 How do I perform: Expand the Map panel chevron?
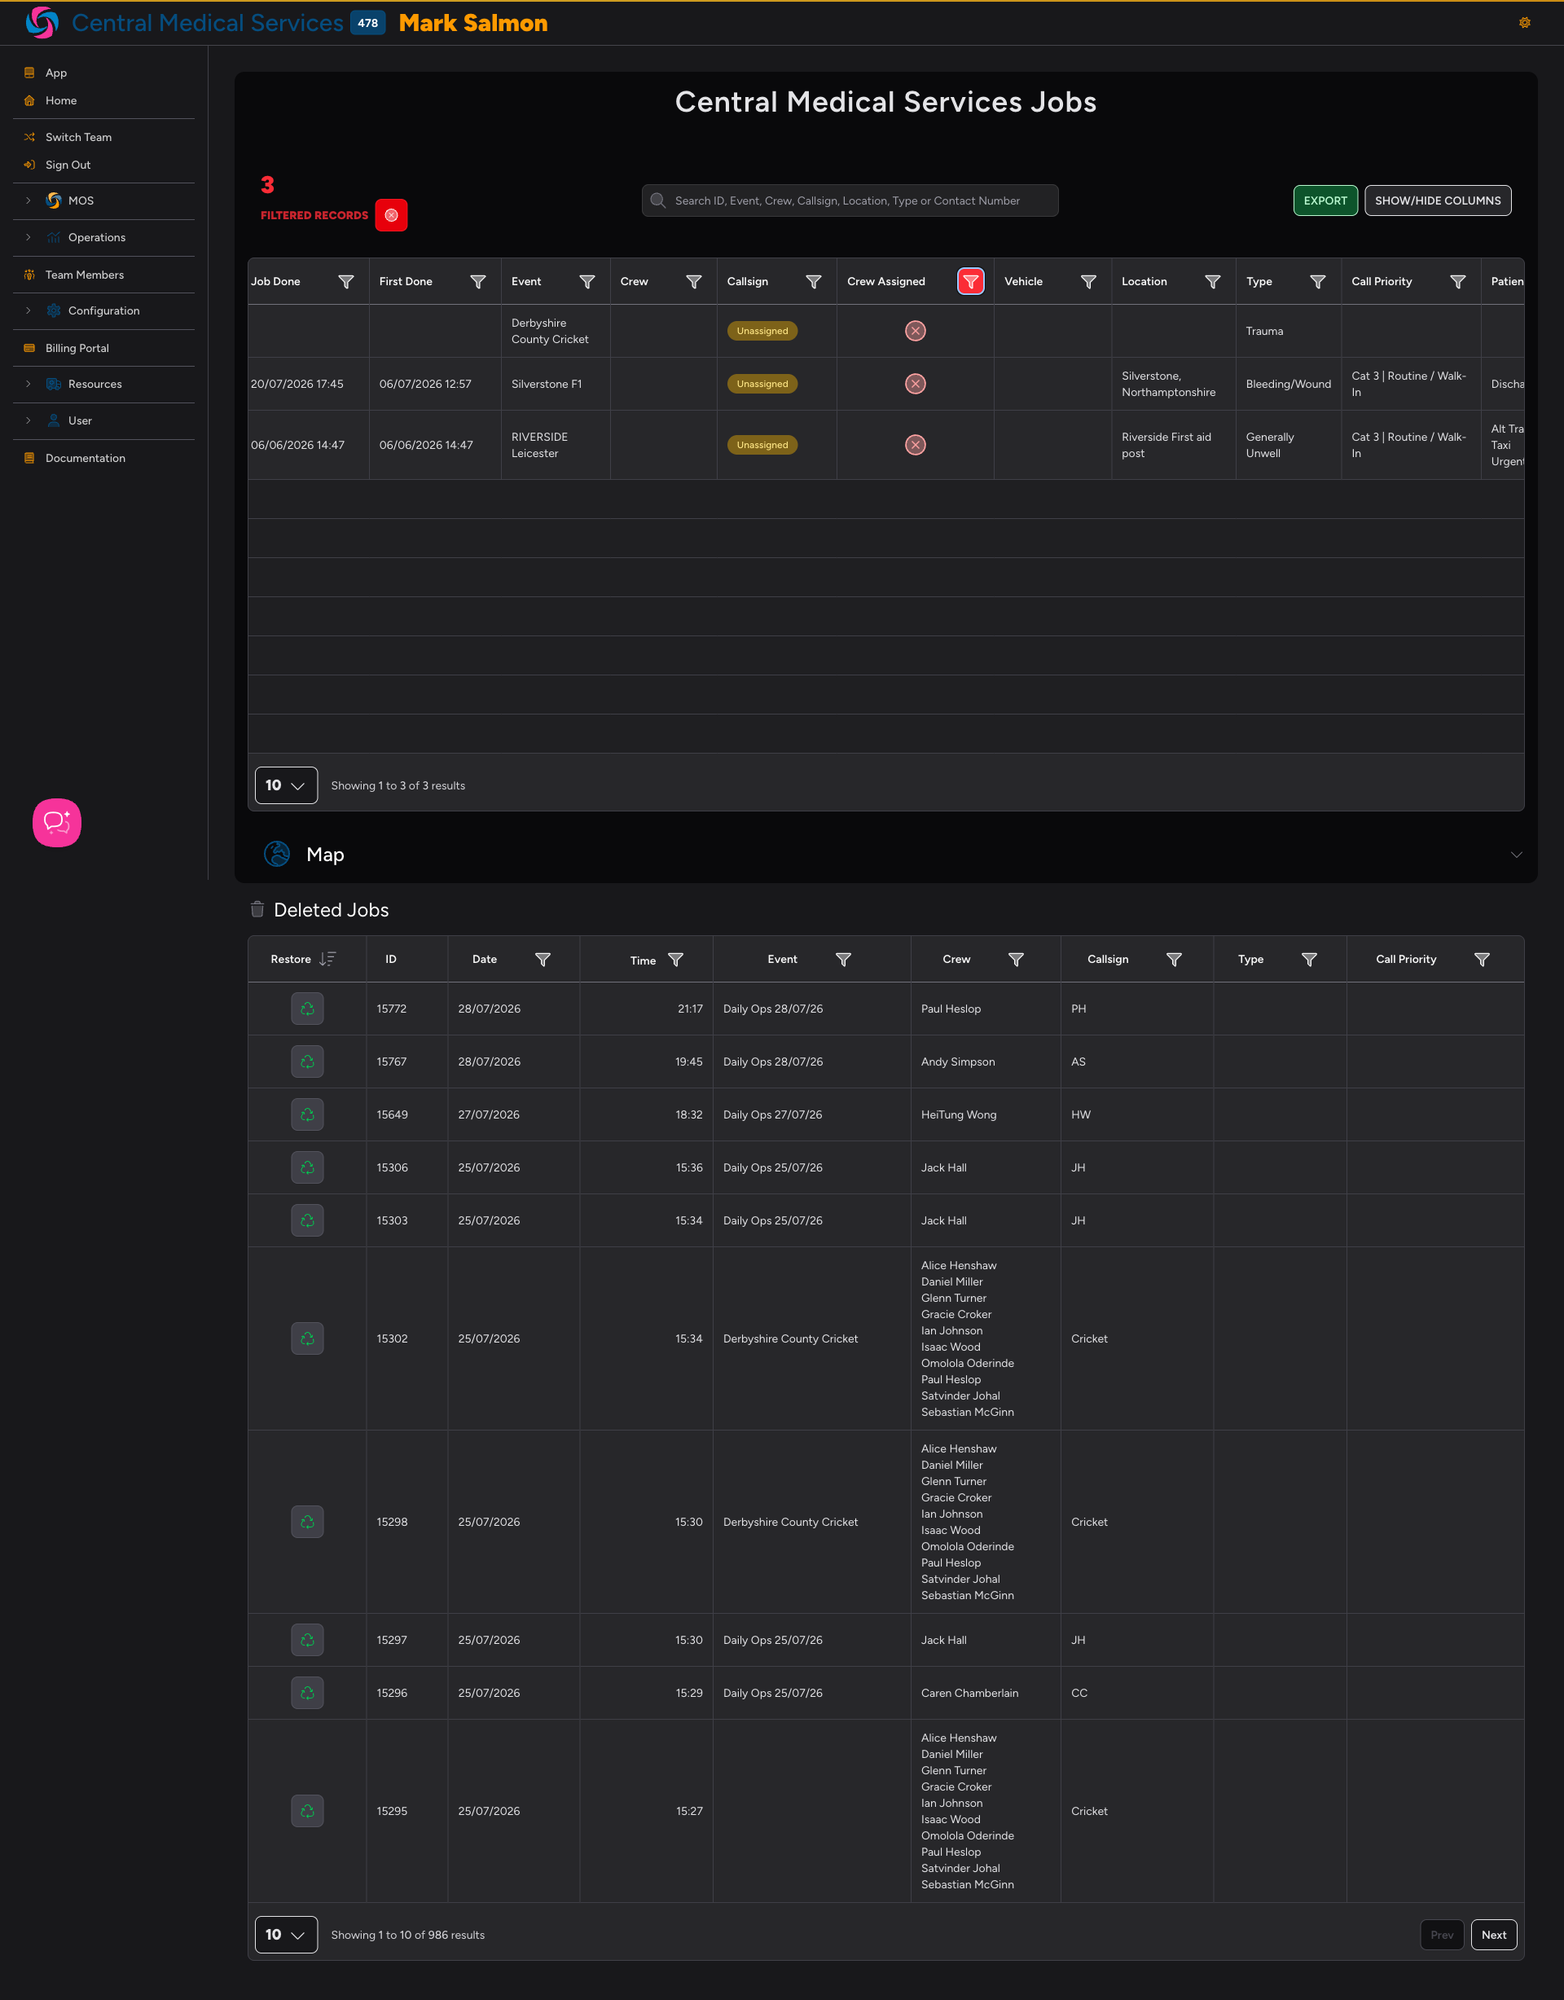tap(1516, 854)
